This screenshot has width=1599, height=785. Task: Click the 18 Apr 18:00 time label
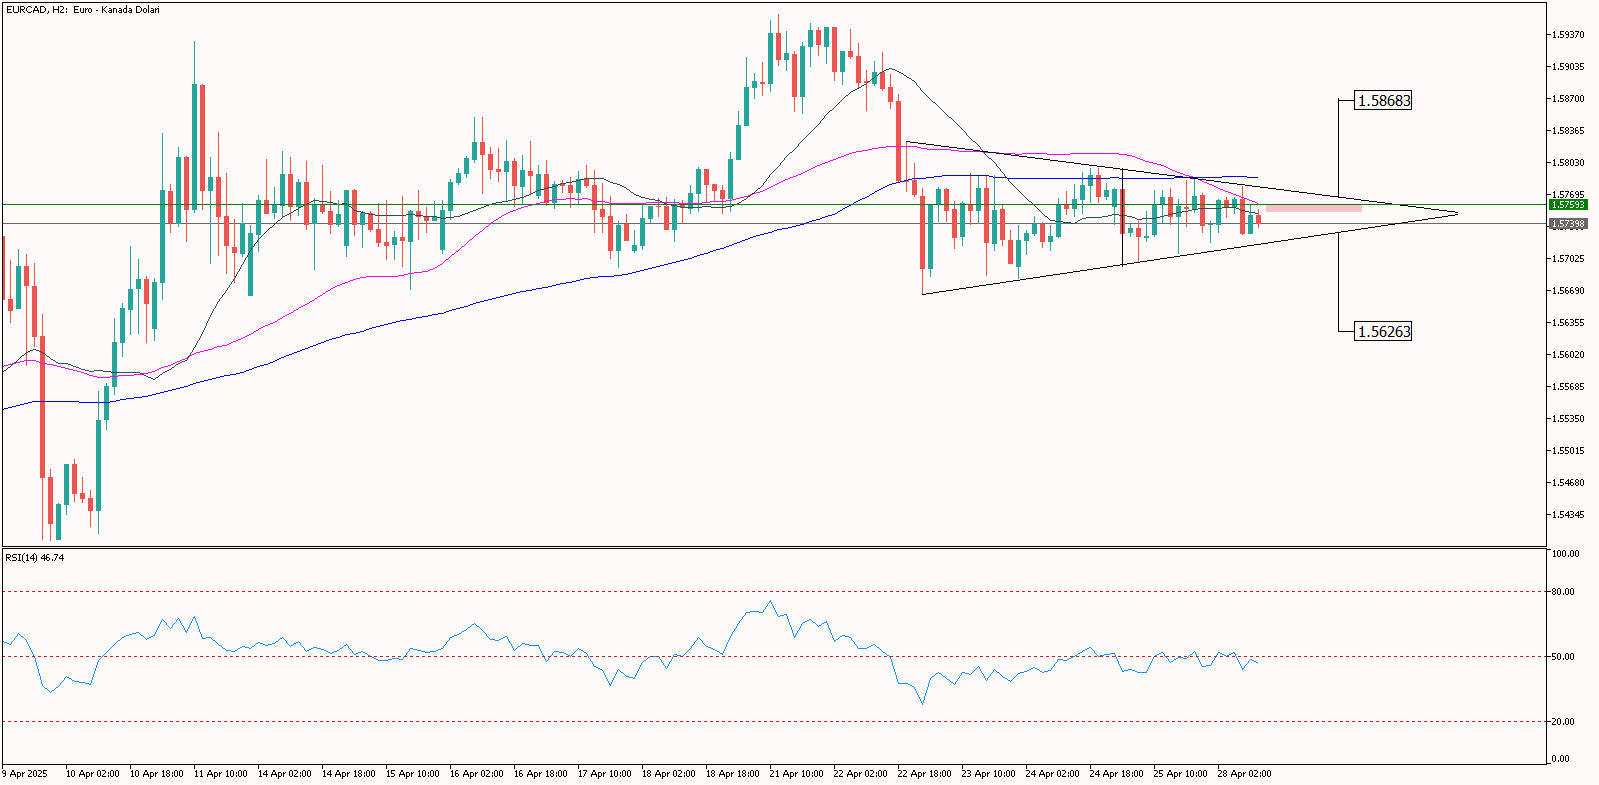[733, 774]
